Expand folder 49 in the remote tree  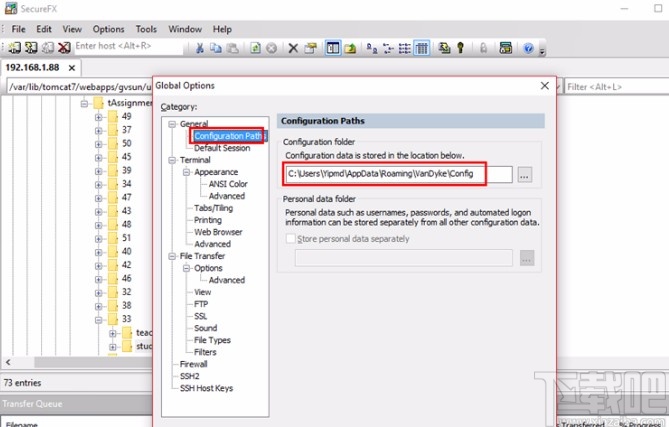click(x=99, y=117)
